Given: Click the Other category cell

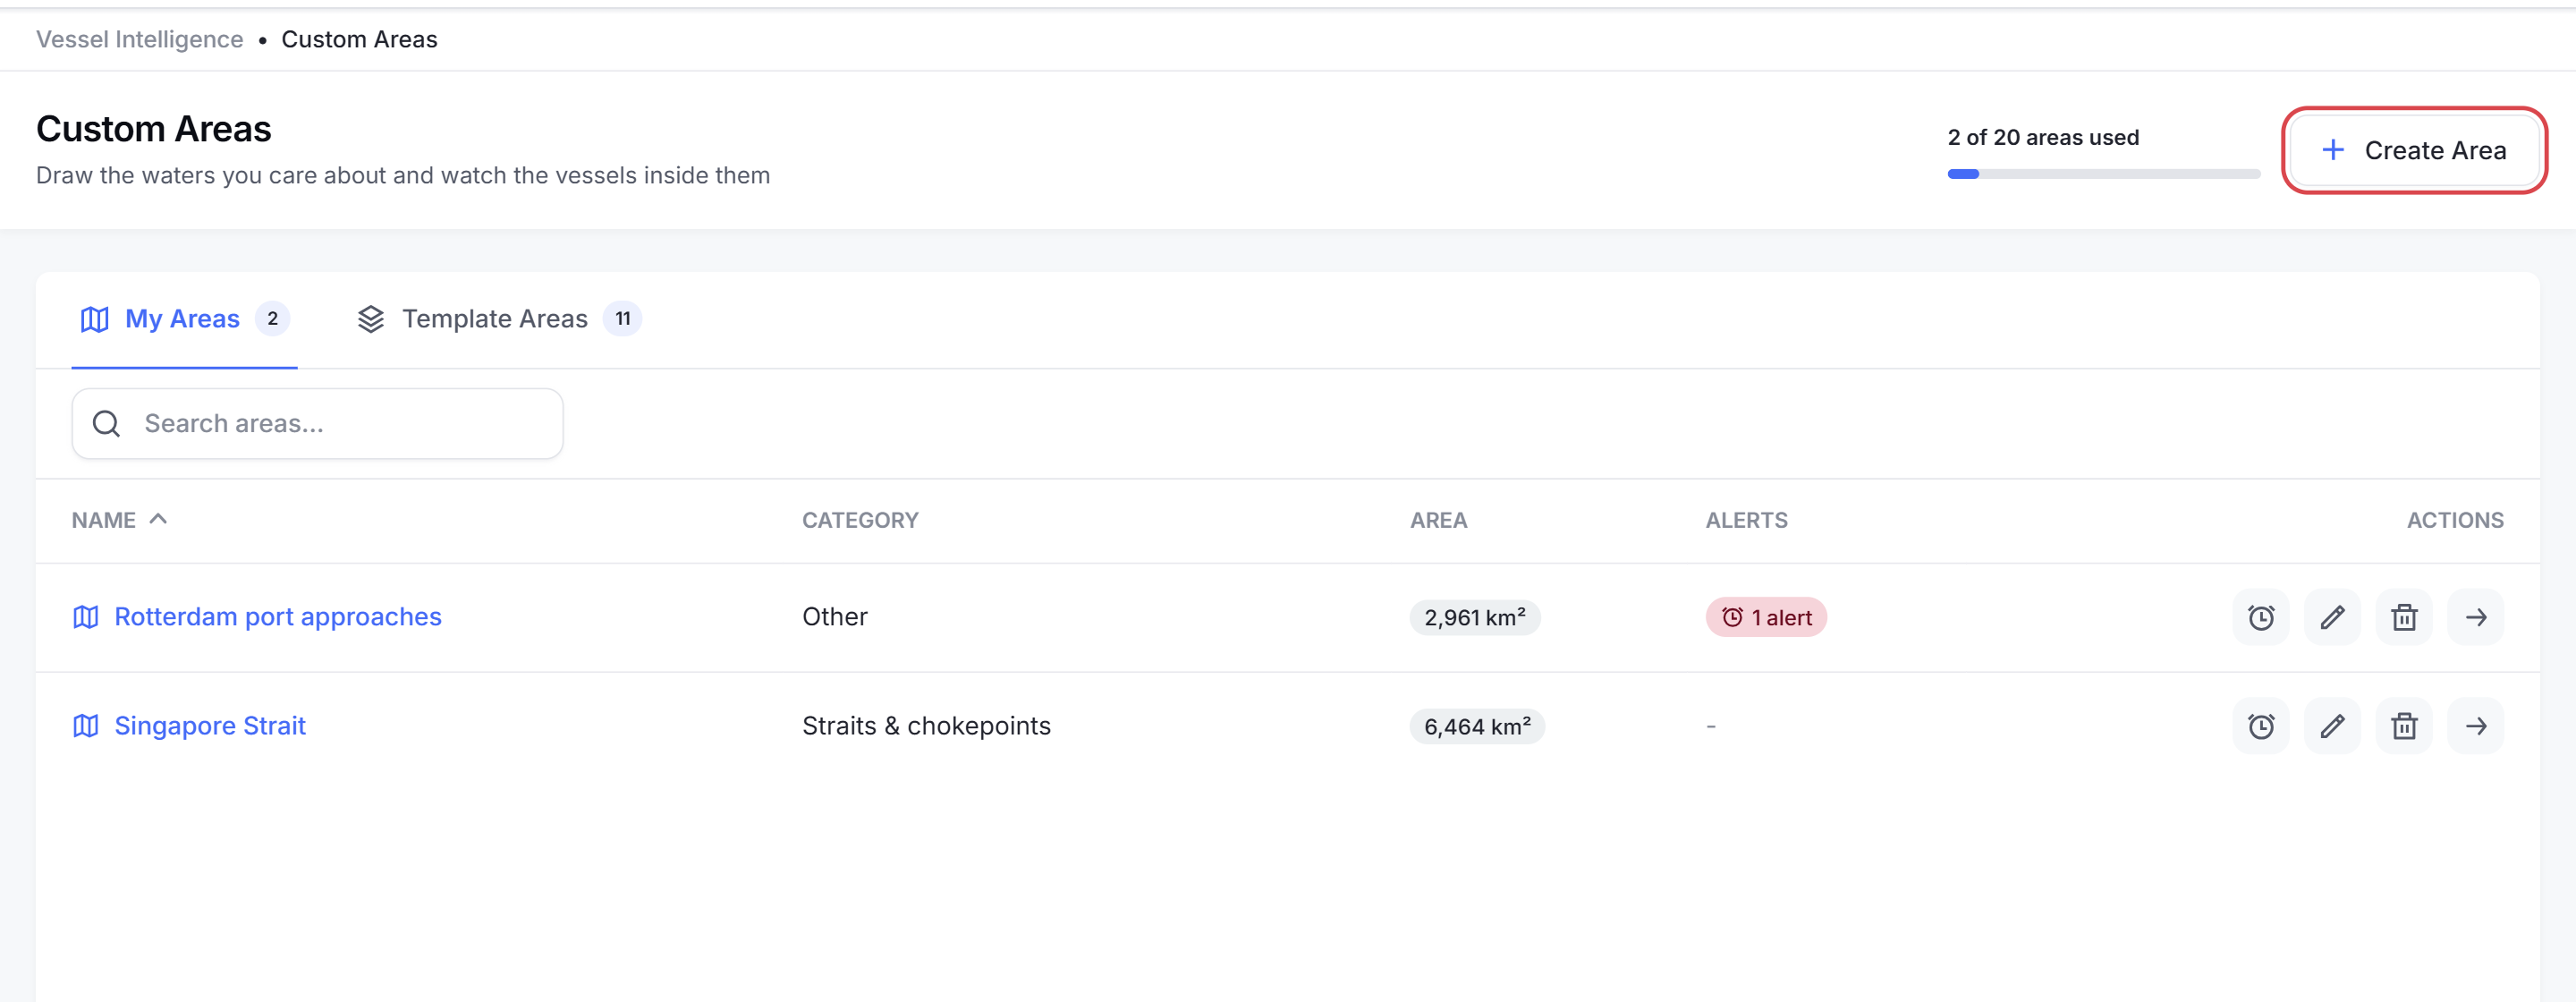Looking at the screenshot, I should pyautogui.click(x=835, y=617).
